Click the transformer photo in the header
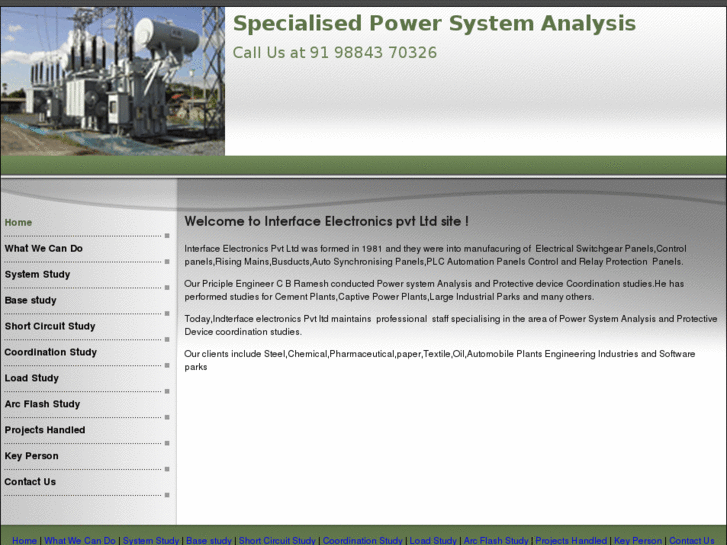The width and height of the screenshot is (727, 545). click(x=112, y=78)
